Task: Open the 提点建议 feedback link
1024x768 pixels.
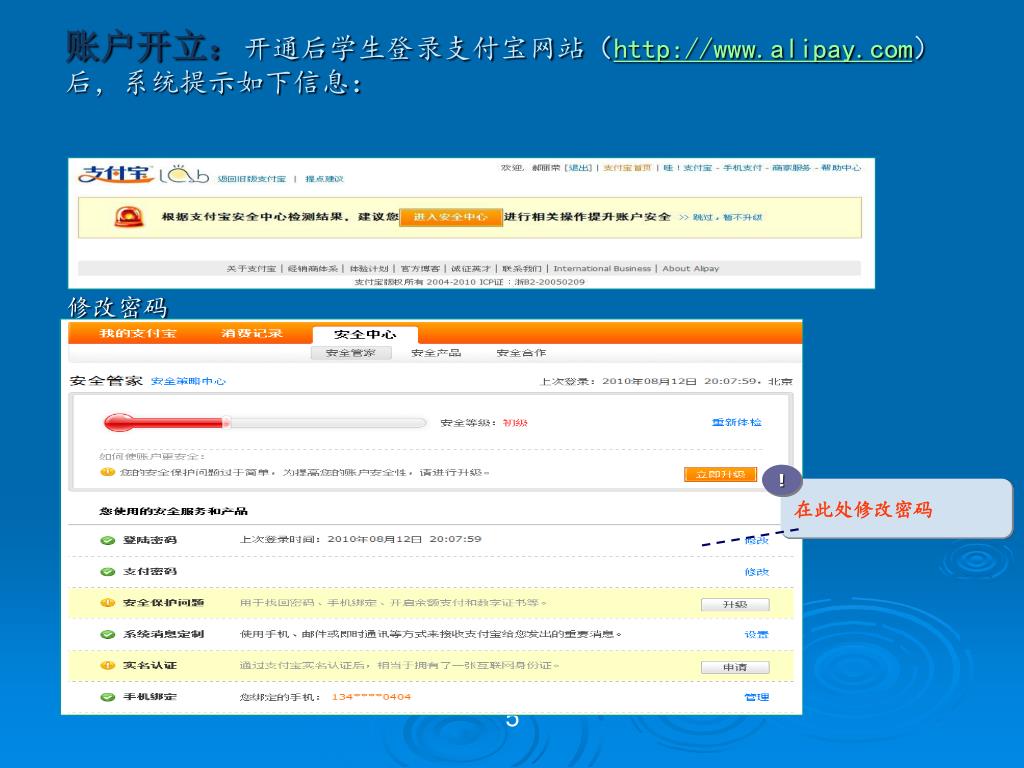Action: coord(325,179)
